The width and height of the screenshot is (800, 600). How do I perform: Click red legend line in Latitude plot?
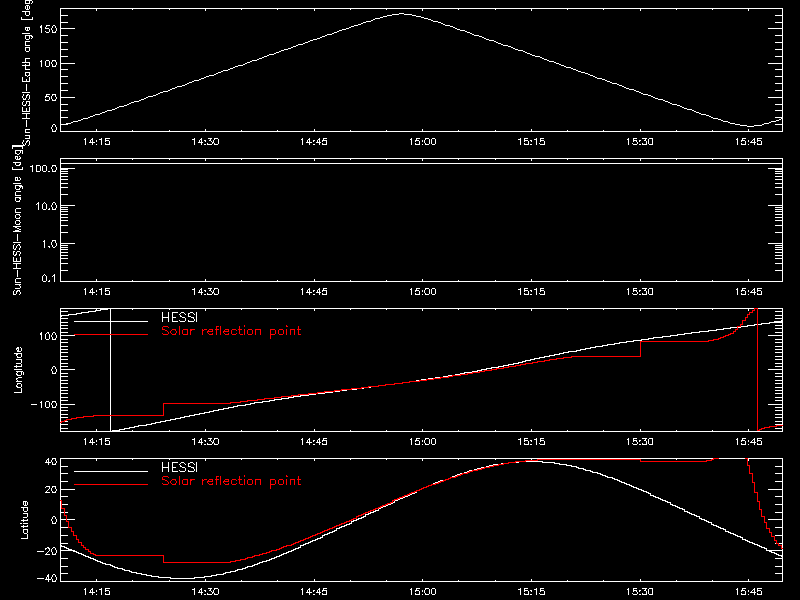[111, 485]
